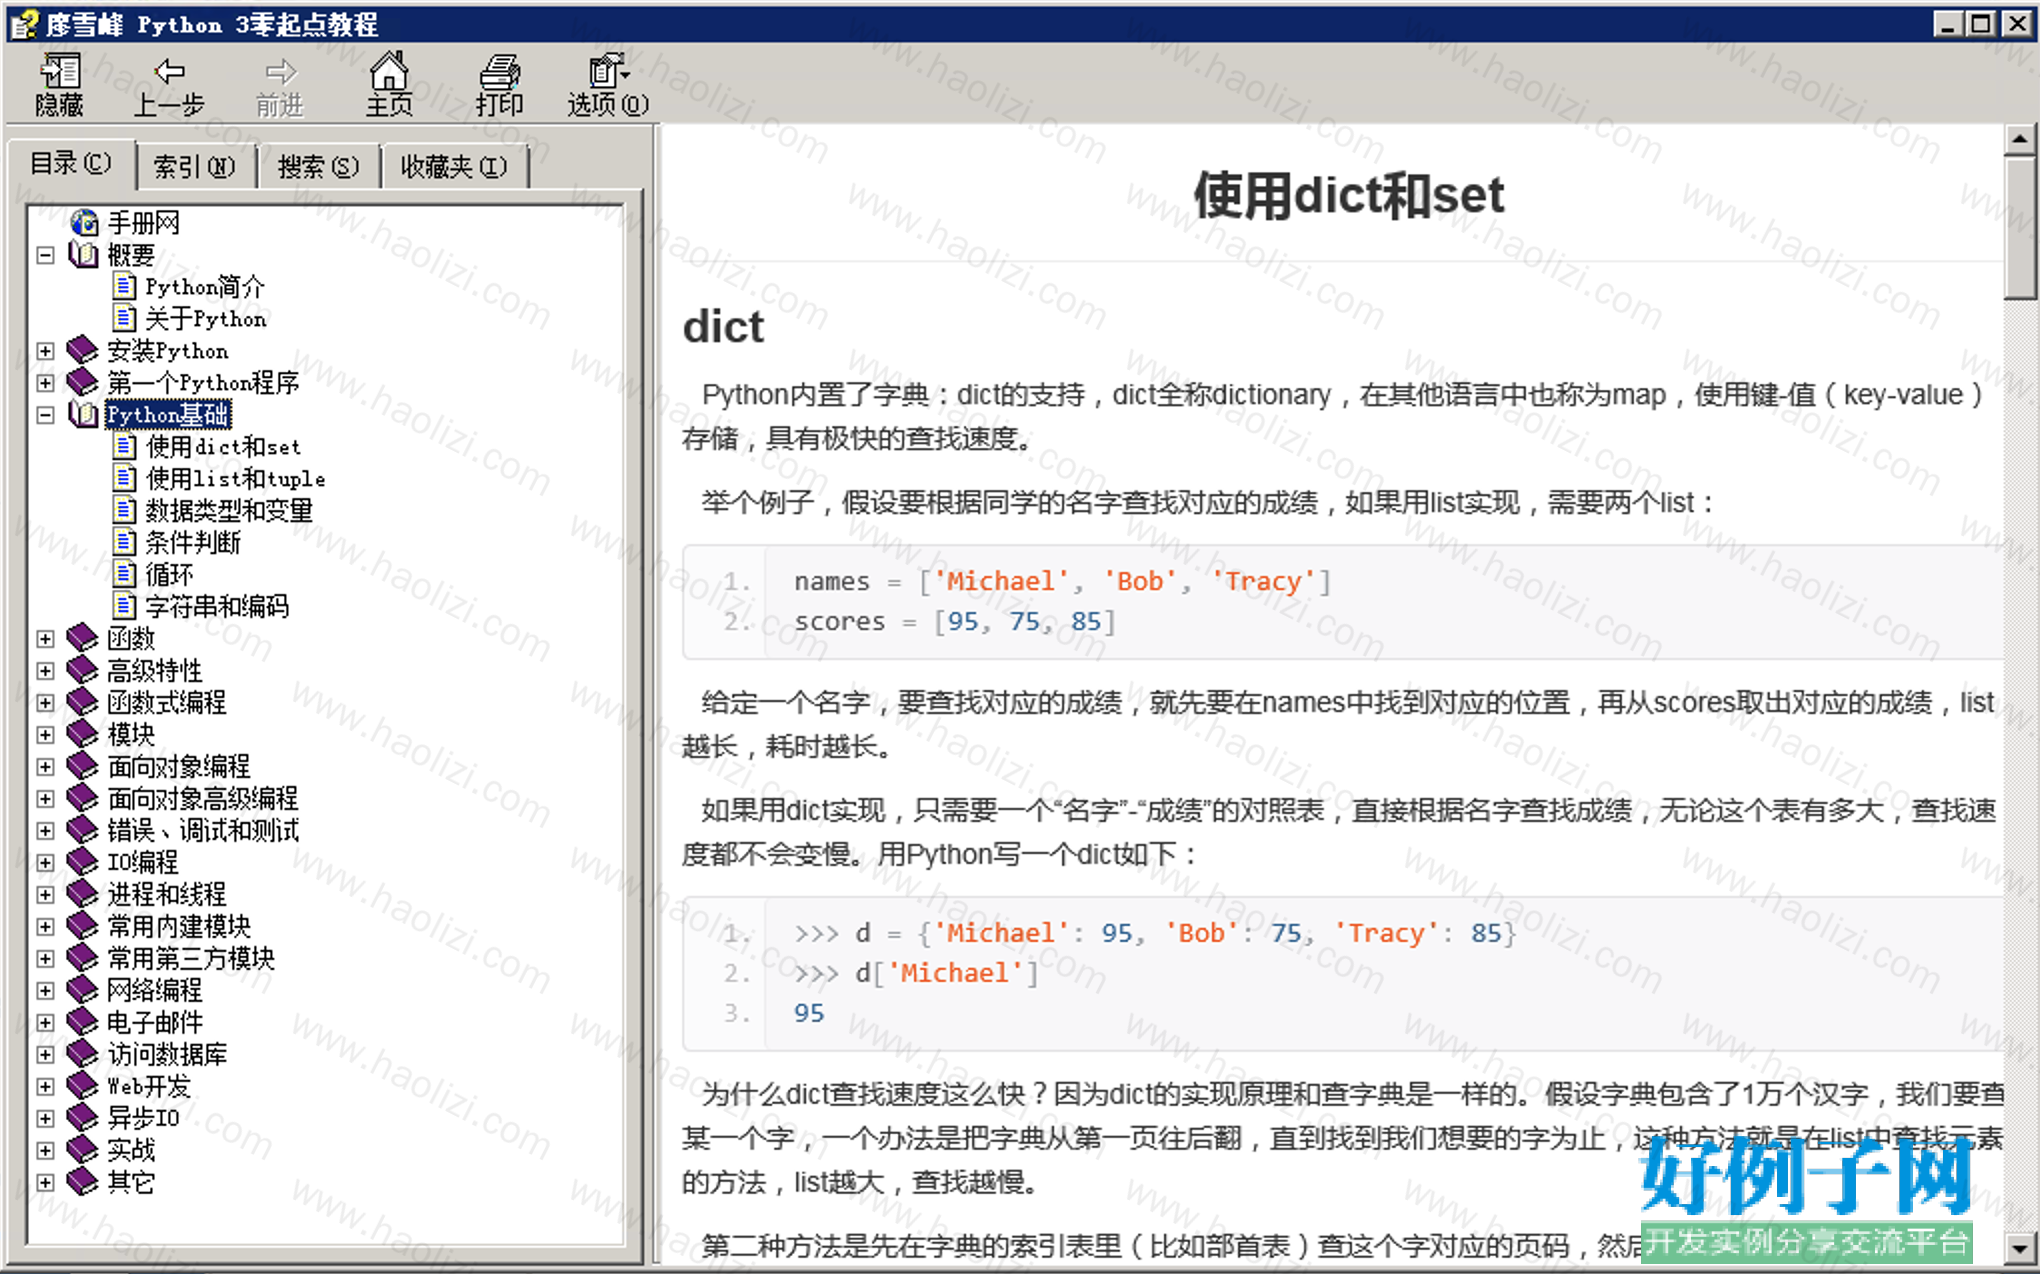Click the 隐藏 (Hide) toolbar icon

coord(60,72)
